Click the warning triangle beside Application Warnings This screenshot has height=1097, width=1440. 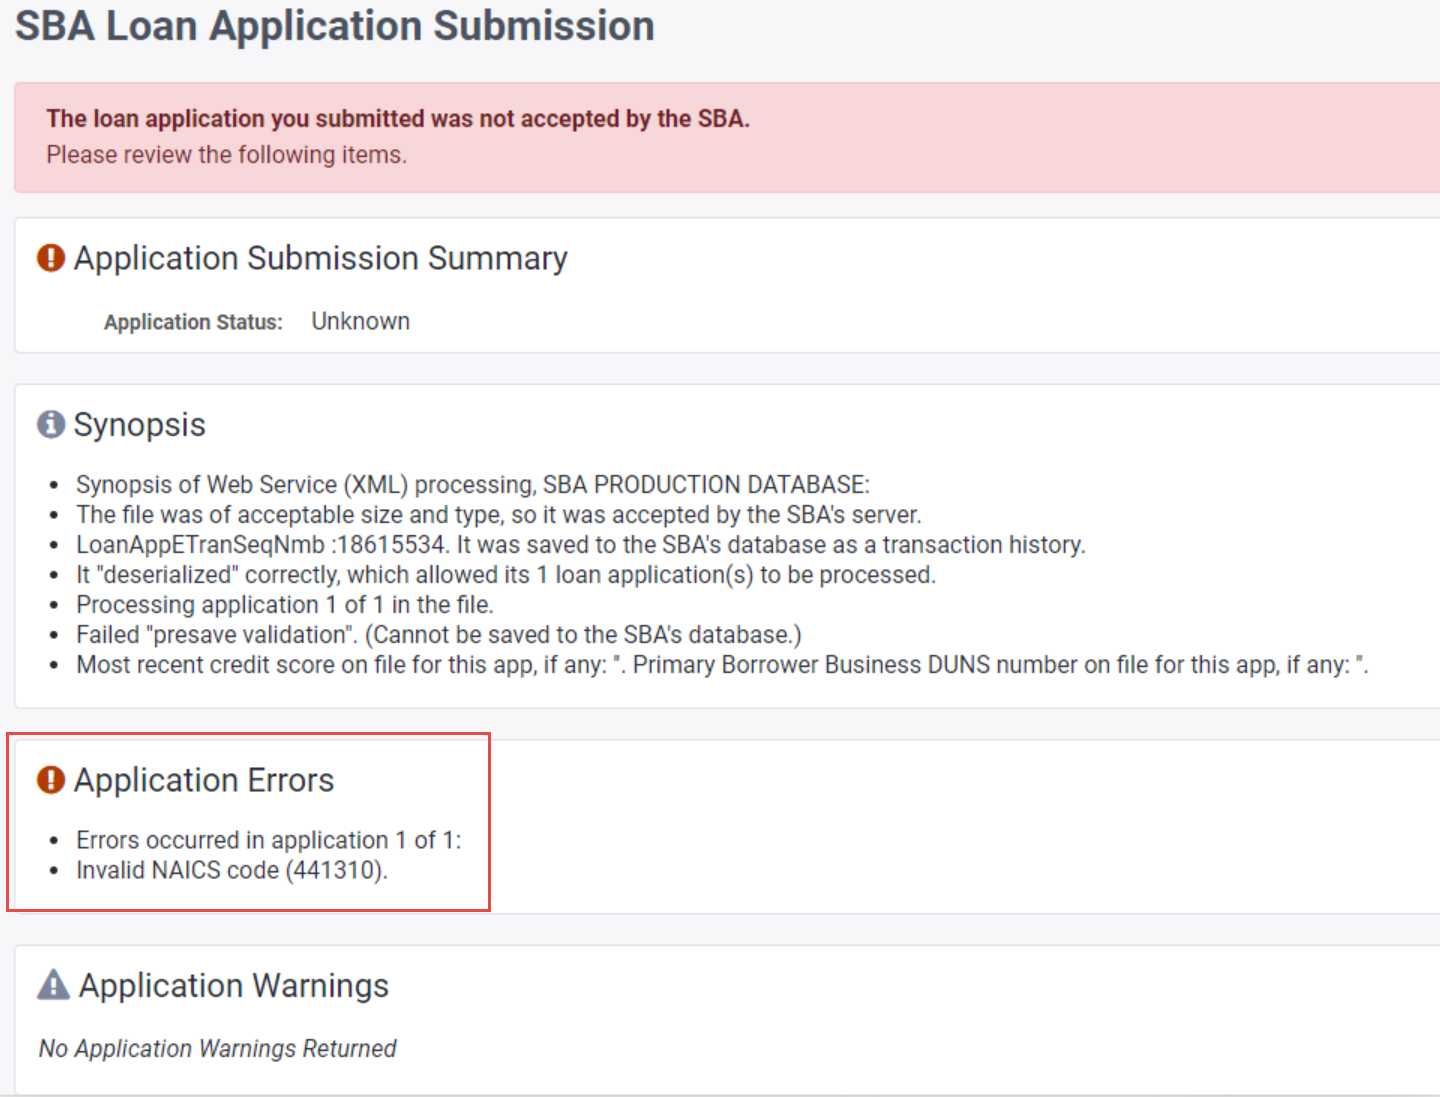pyautogui.click(x=53, y=985)
